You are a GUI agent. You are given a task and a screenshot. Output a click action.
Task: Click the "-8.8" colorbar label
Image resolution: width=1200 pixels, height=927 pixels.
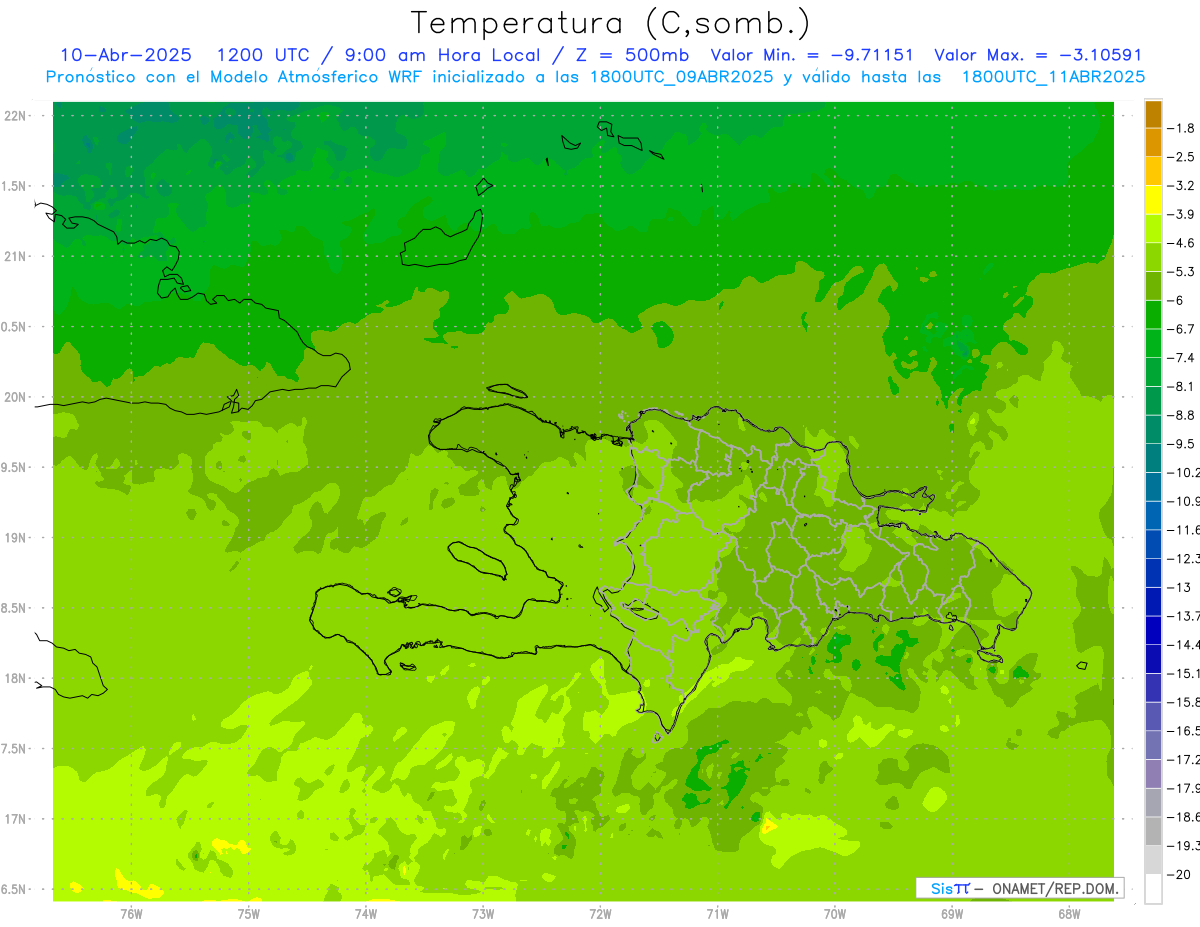point(1182,415)
